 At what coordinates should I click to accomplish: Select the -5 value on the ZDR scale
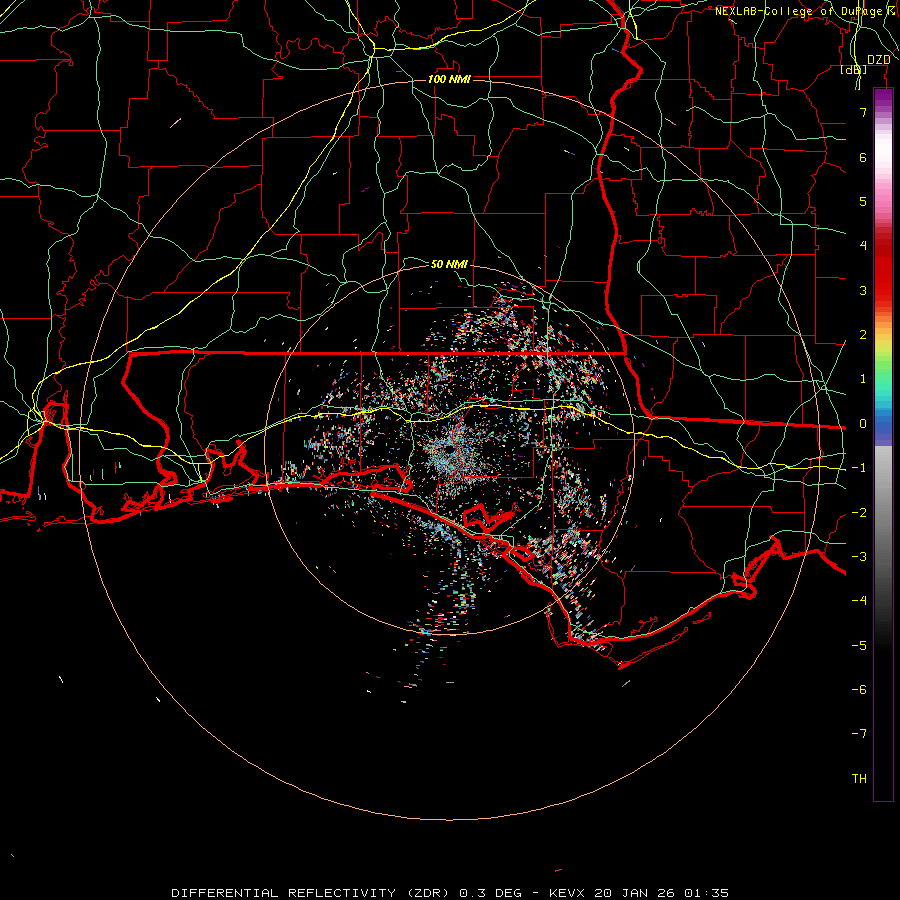click(859, 646)
